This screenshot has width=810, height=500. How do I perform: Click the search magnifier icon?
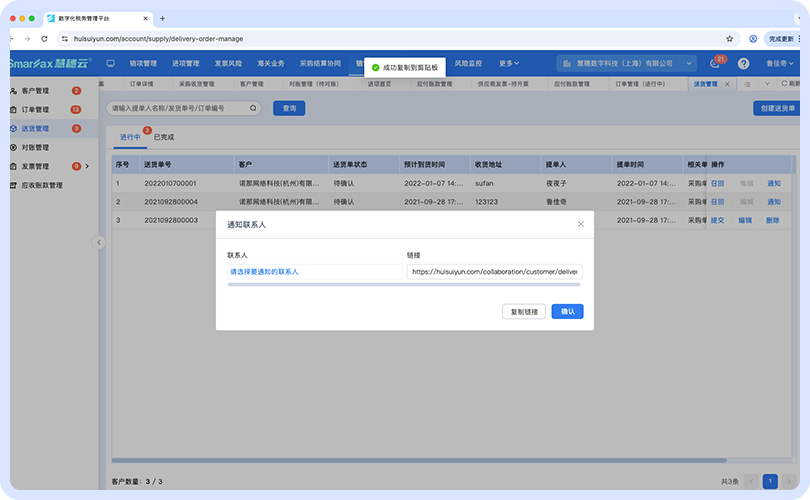[x=253, y=108]
